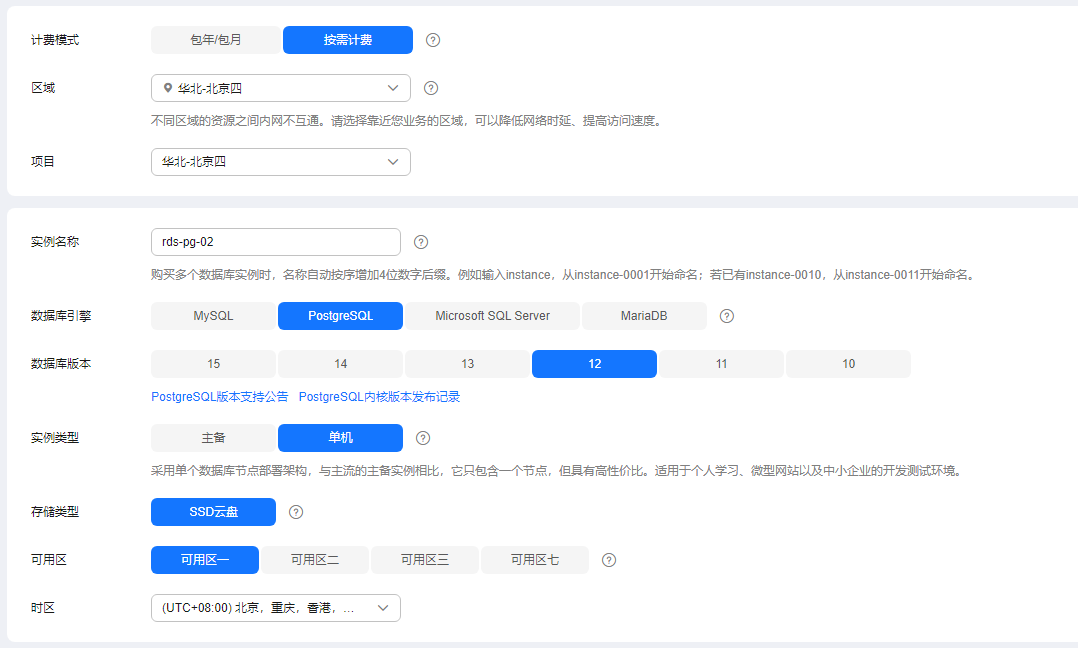
Task: Open PostgreSQL内核版本发布记录 link
Action: coord(380,396)
